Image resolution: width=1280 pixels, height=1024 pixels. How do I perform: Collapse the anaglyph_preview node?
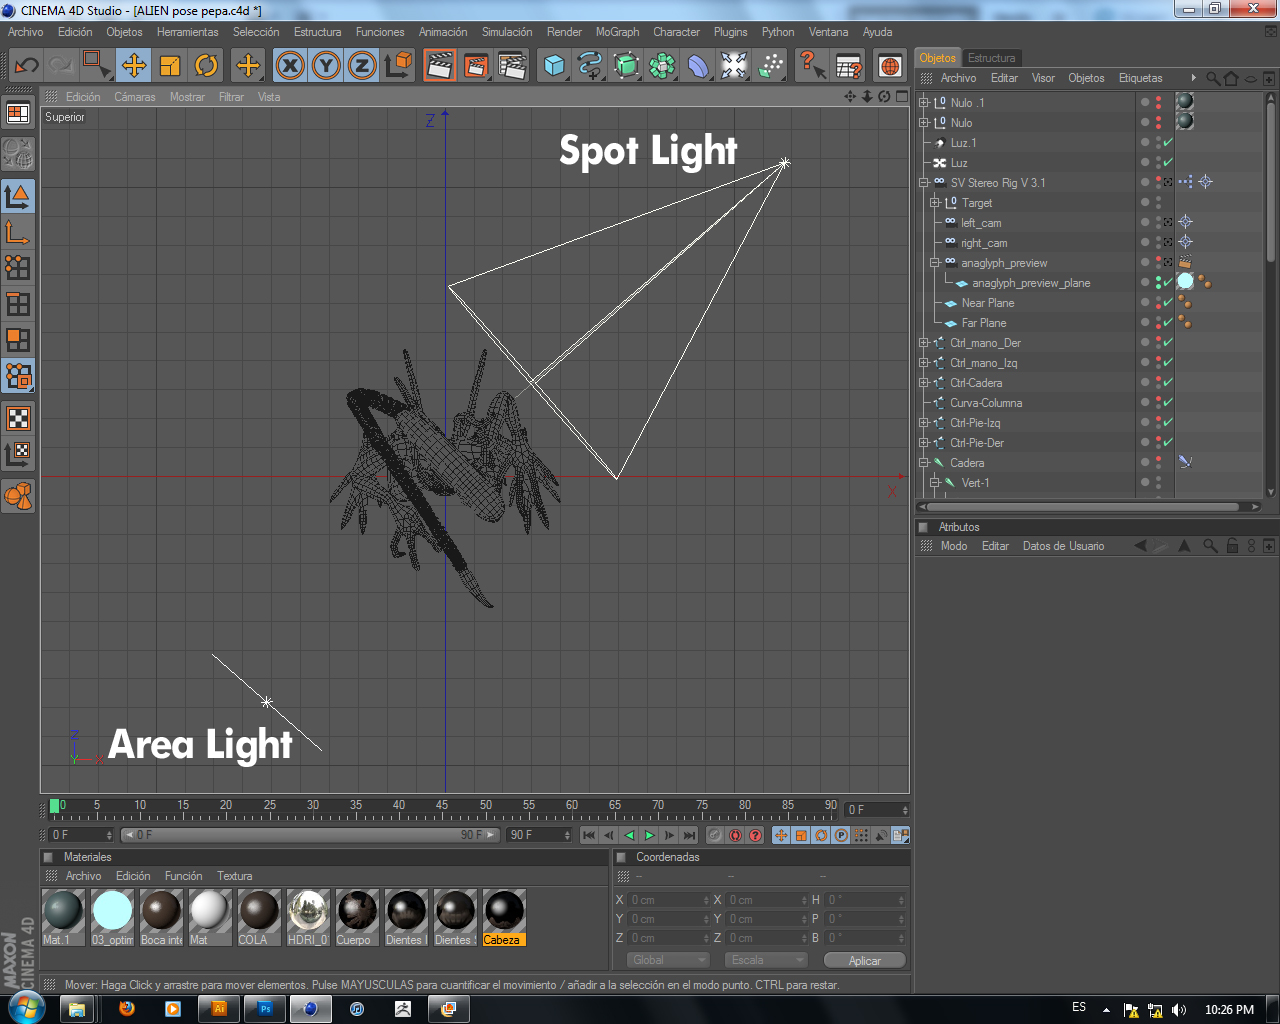click(x=935, y=262)
